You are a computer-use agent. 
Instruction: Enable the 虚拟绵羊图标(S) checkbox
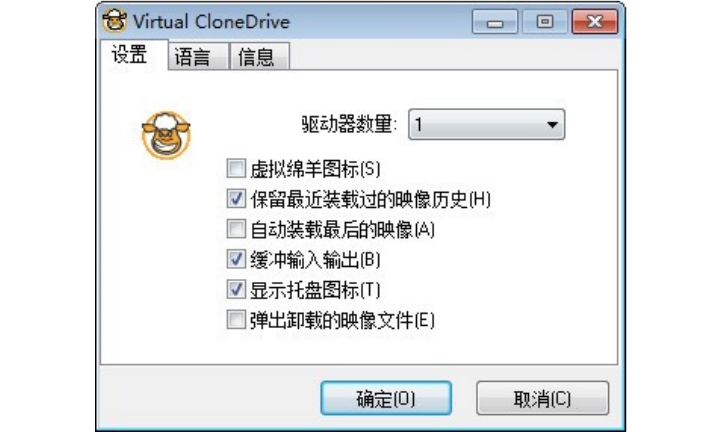[236, 168]
